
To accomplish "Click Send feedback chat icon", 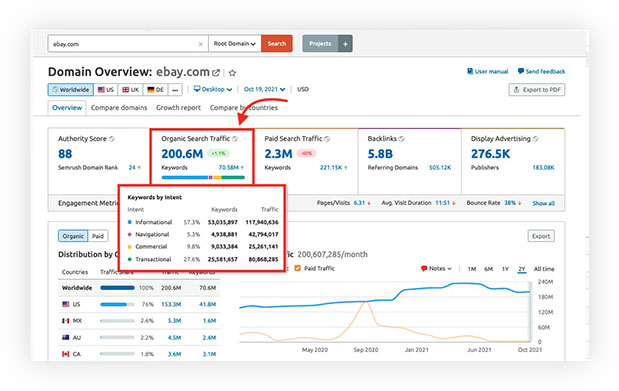I will (x=521, y=71).
